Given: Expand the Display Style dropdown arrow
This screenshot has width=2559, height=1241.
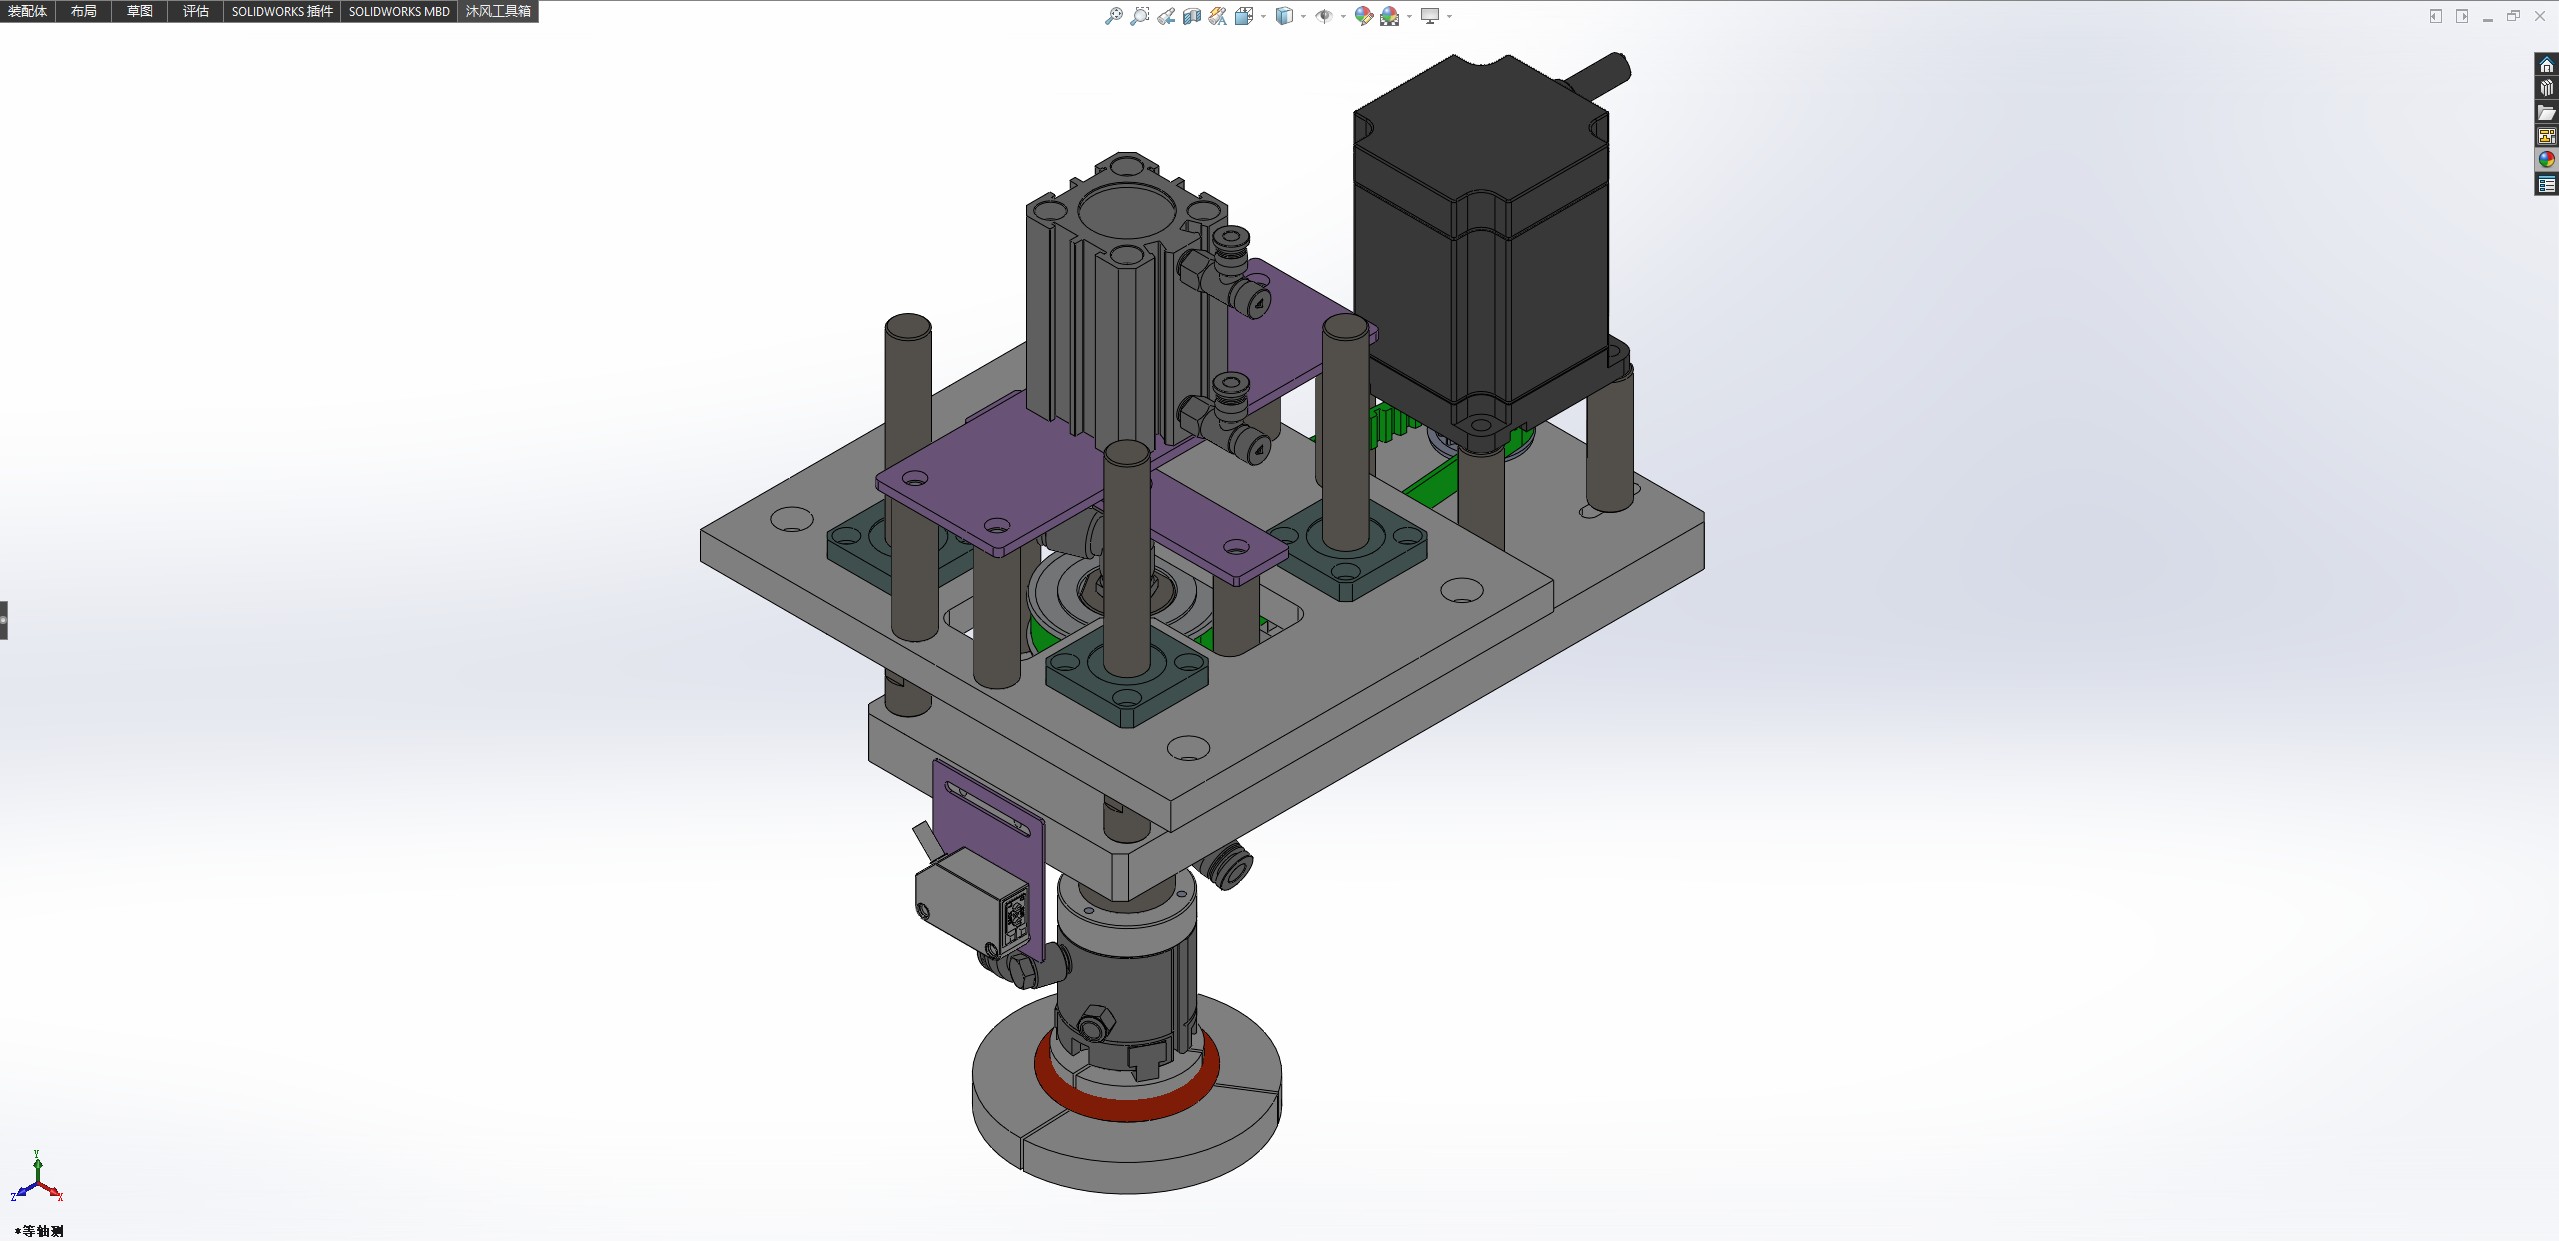Looking at the screenshot, I should 1303,16.
